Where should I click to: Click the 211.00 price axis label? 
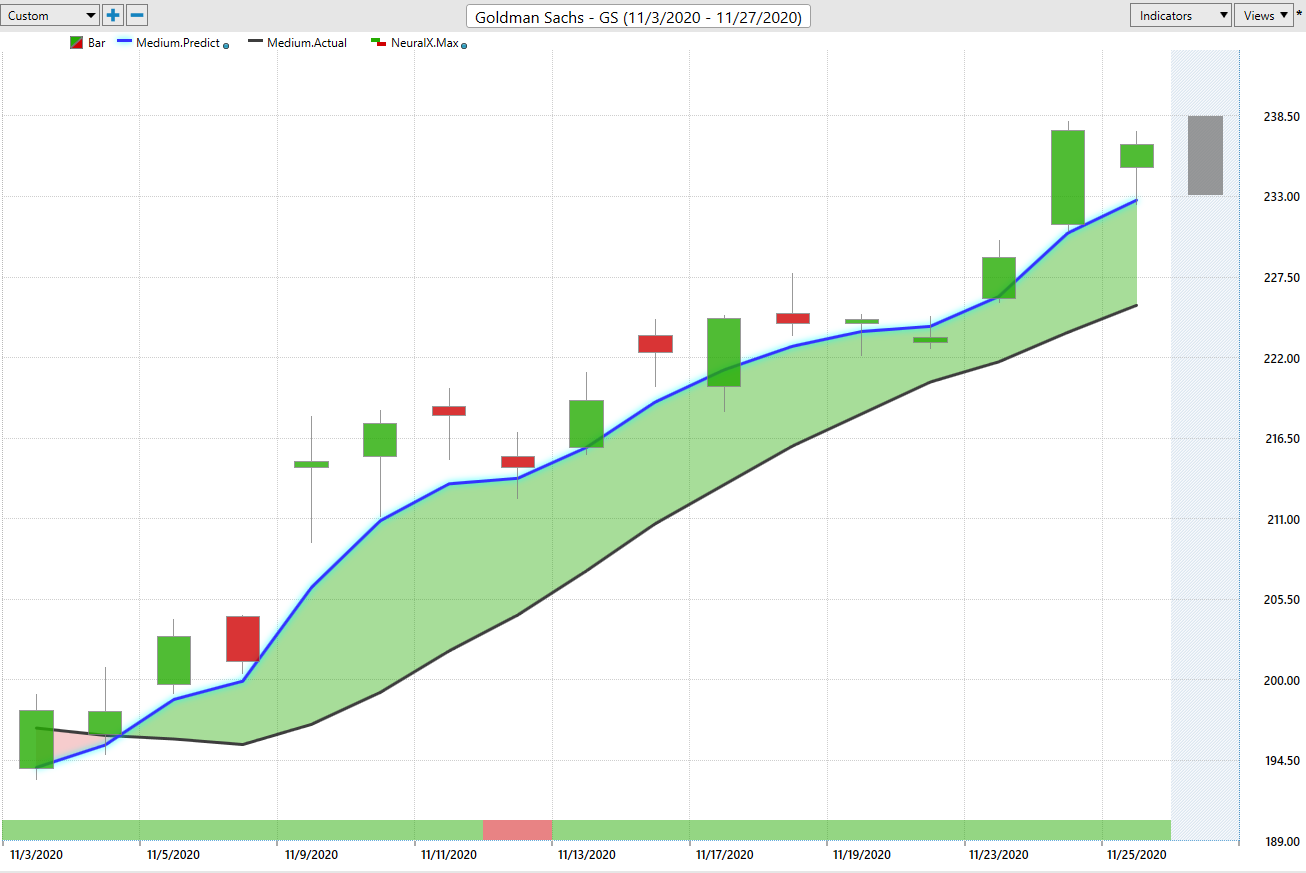point(1281,520)
